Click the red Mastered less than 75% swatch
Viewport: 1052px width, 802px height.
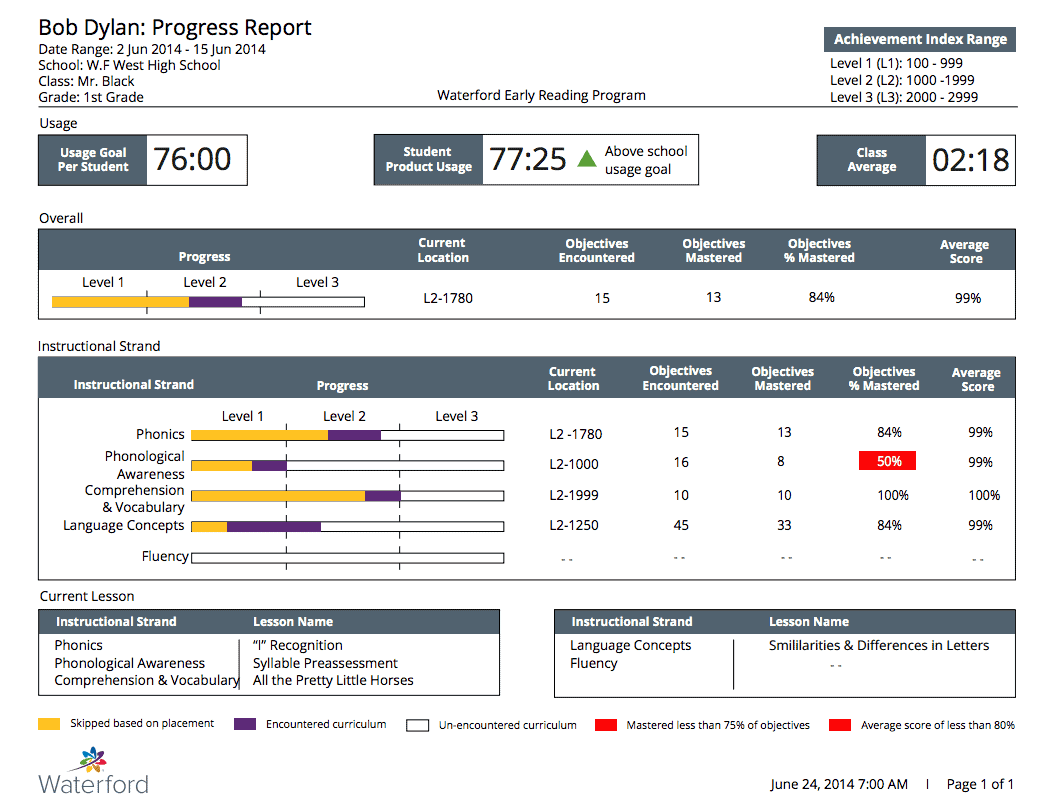pyautogui.click(x=606, y=725)
